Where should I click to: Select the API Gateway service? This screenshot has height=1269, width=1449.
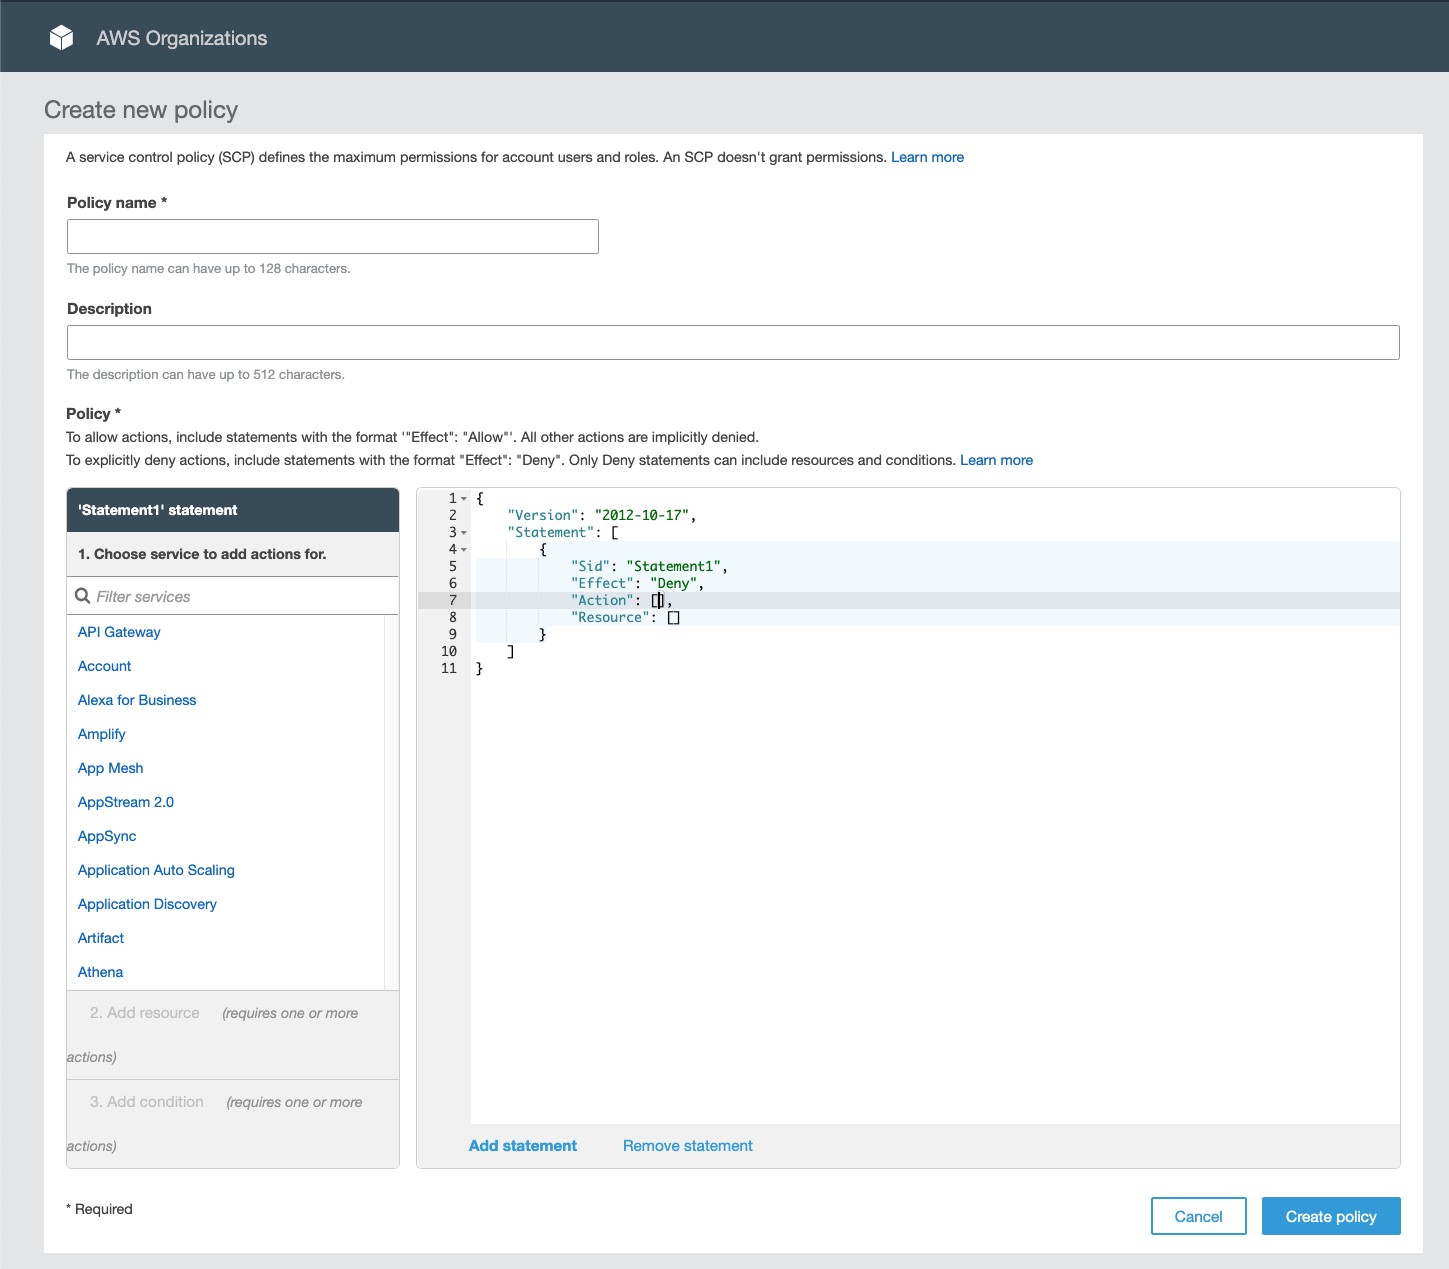(x=118, y=632)
